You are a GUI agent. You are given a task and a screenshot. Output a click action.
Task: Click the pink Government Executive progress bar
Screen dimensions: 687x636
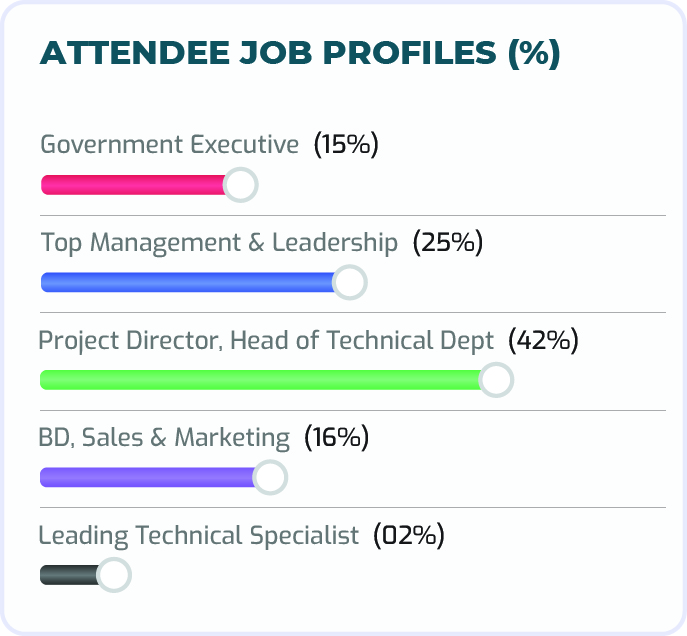click(133, 185)
